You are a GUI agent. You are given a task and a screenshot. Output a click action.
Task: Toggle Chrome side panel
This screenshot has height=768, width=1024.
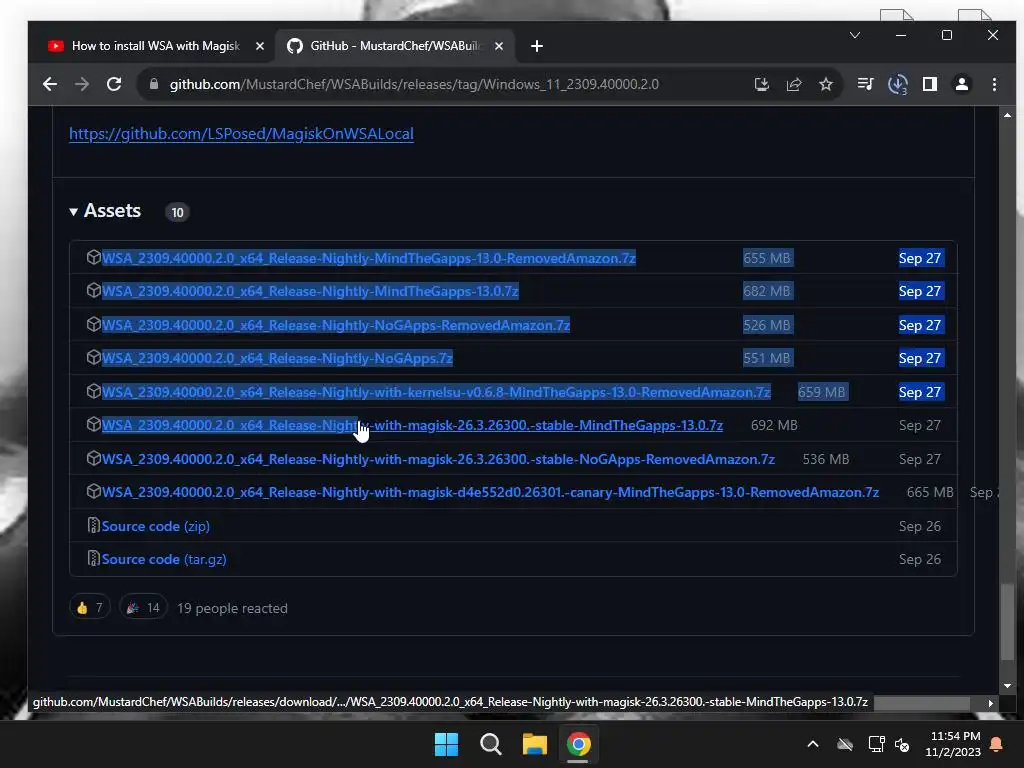coord(929,84)
